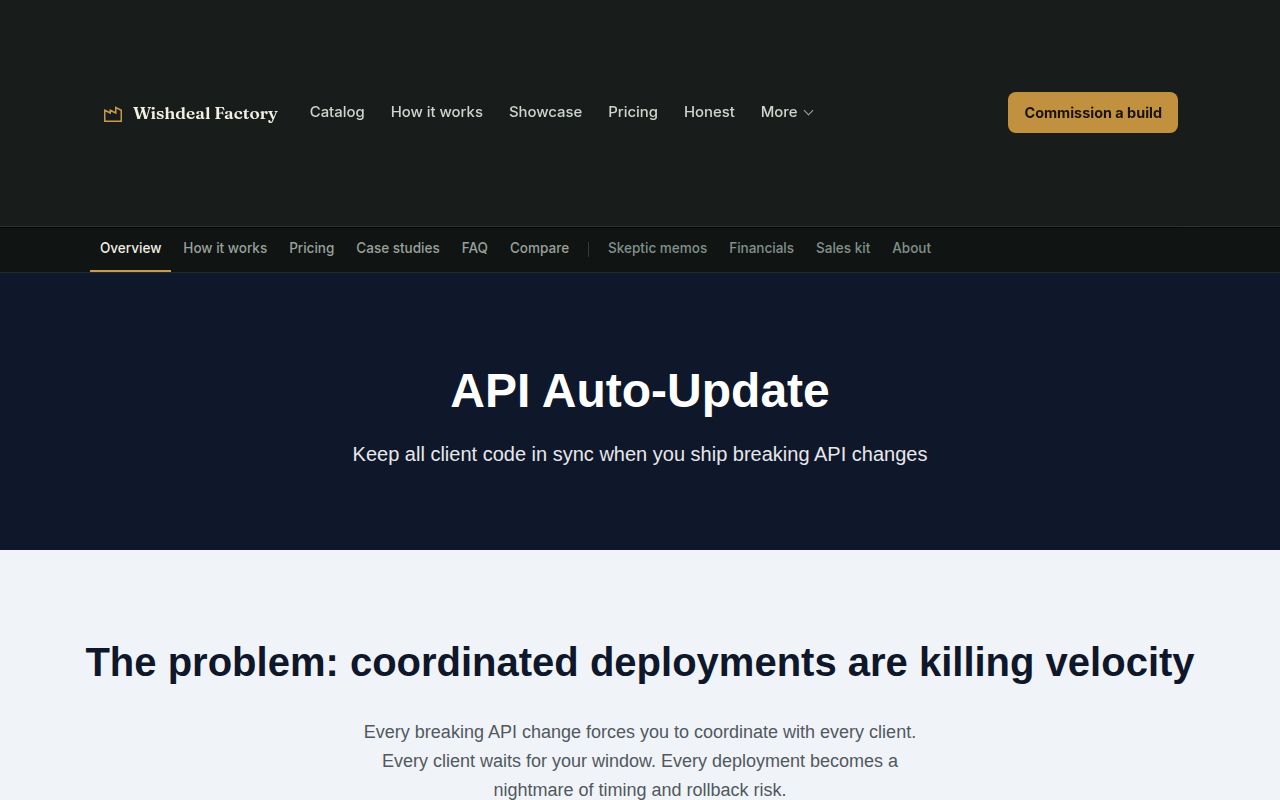Select the Compare tab

tap(539, 248)
